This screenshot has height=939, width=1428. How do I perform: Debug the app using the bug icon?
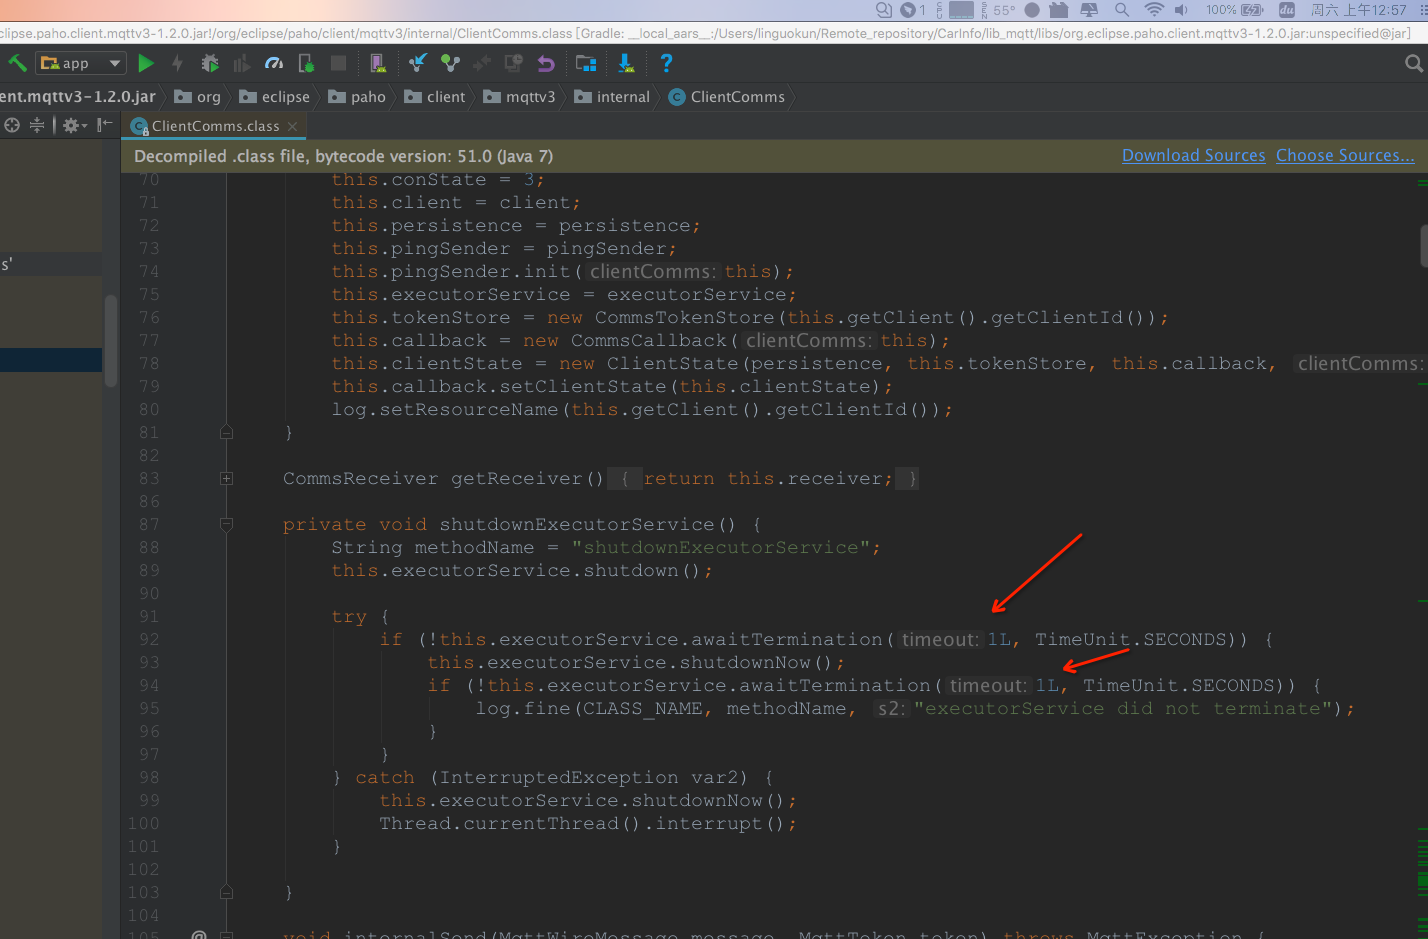210,62
